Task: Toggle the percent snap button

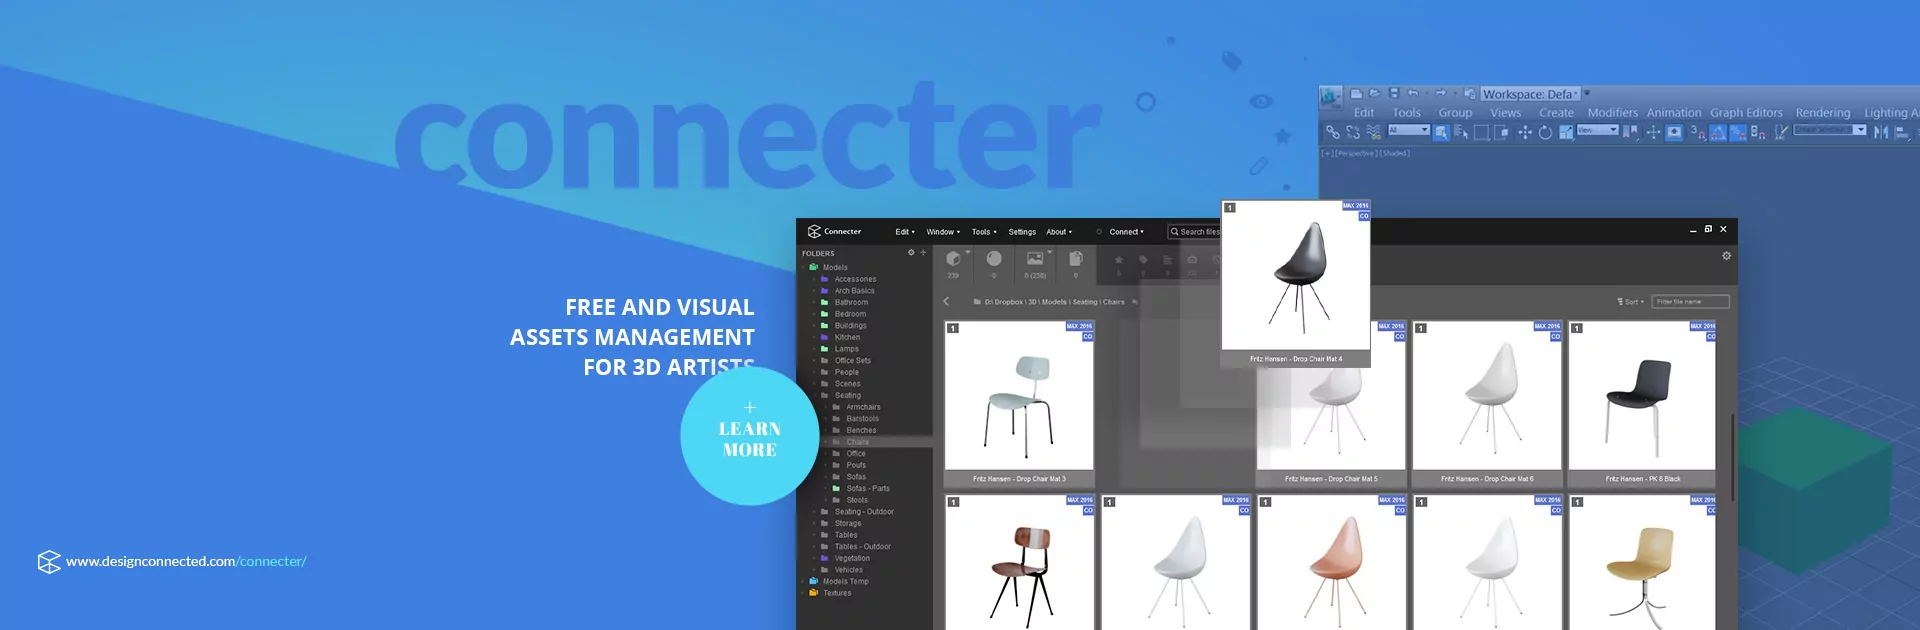Action: 1738,132
